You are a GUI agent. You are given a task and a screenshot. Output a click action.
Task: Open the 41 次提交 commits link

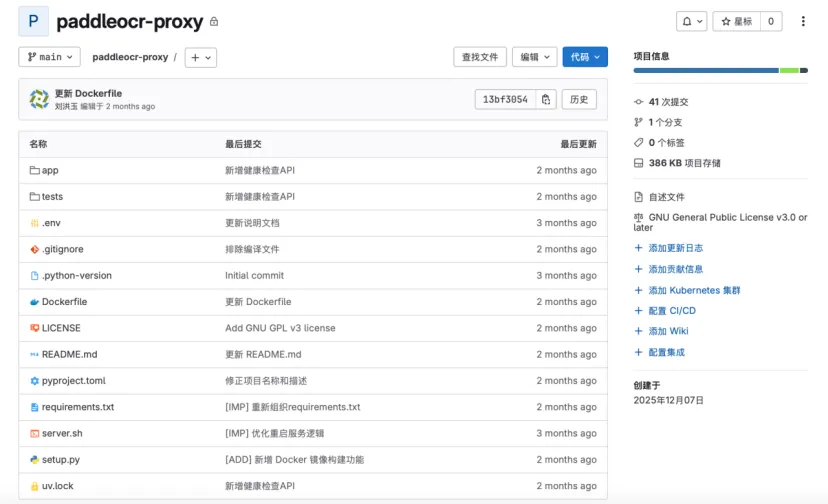click(x=669, y=102)
